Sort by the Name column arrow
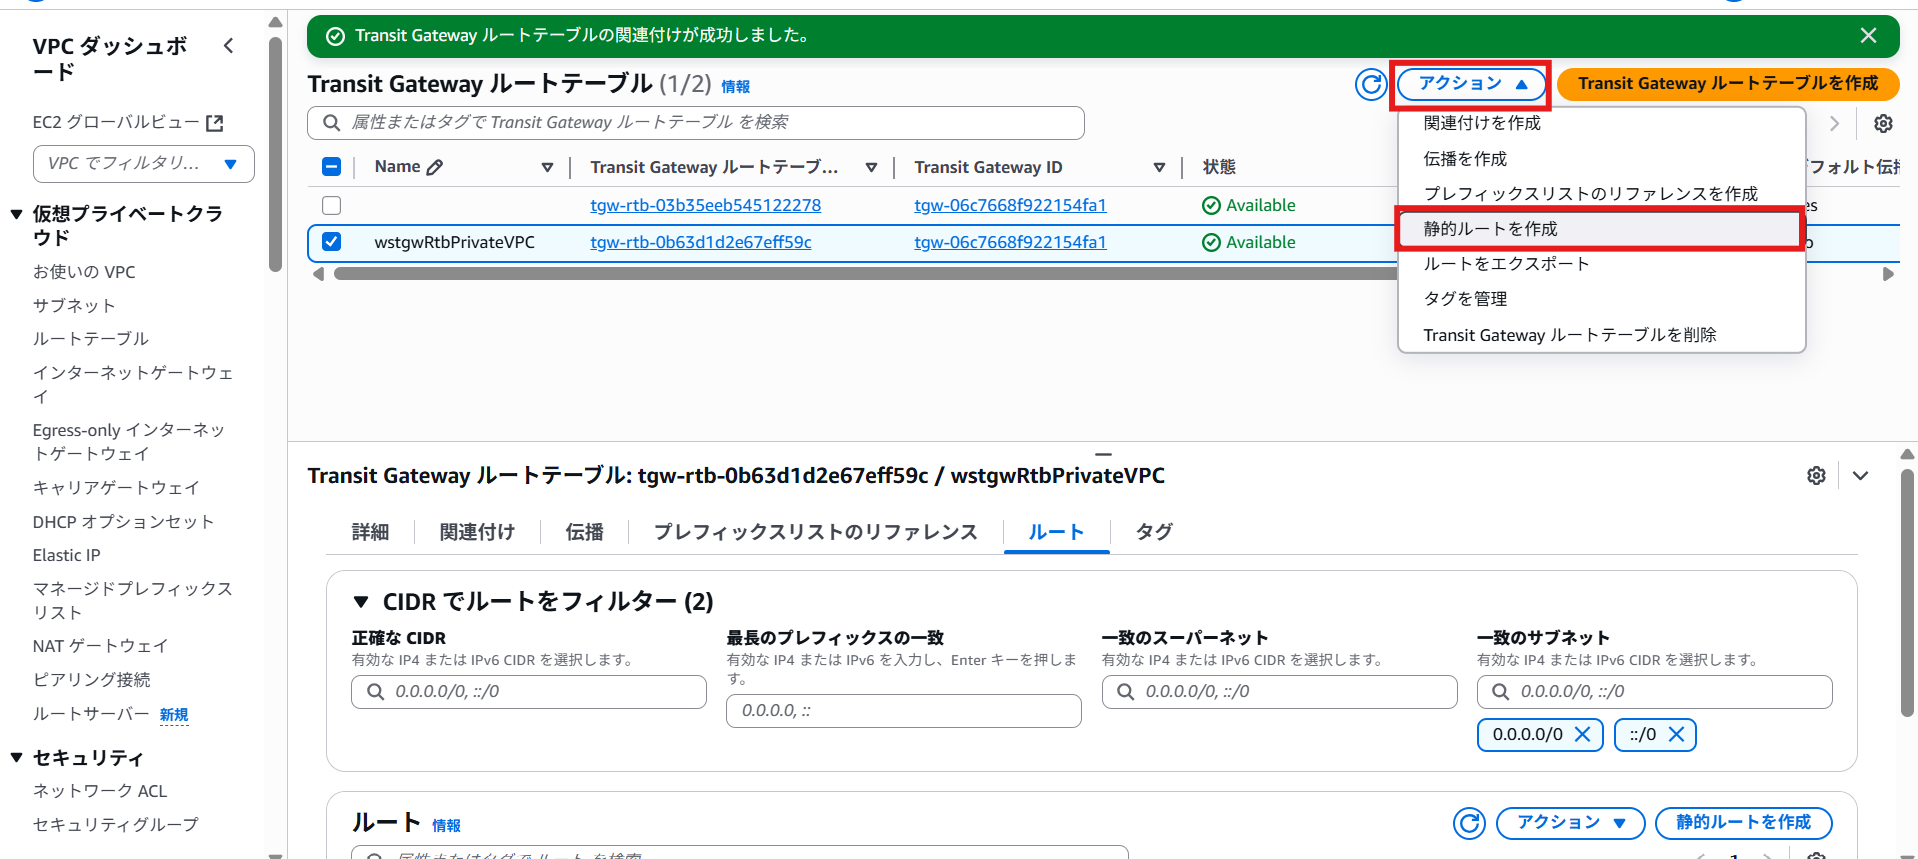Screen dimensions: 1918x859 click(547, 167)
